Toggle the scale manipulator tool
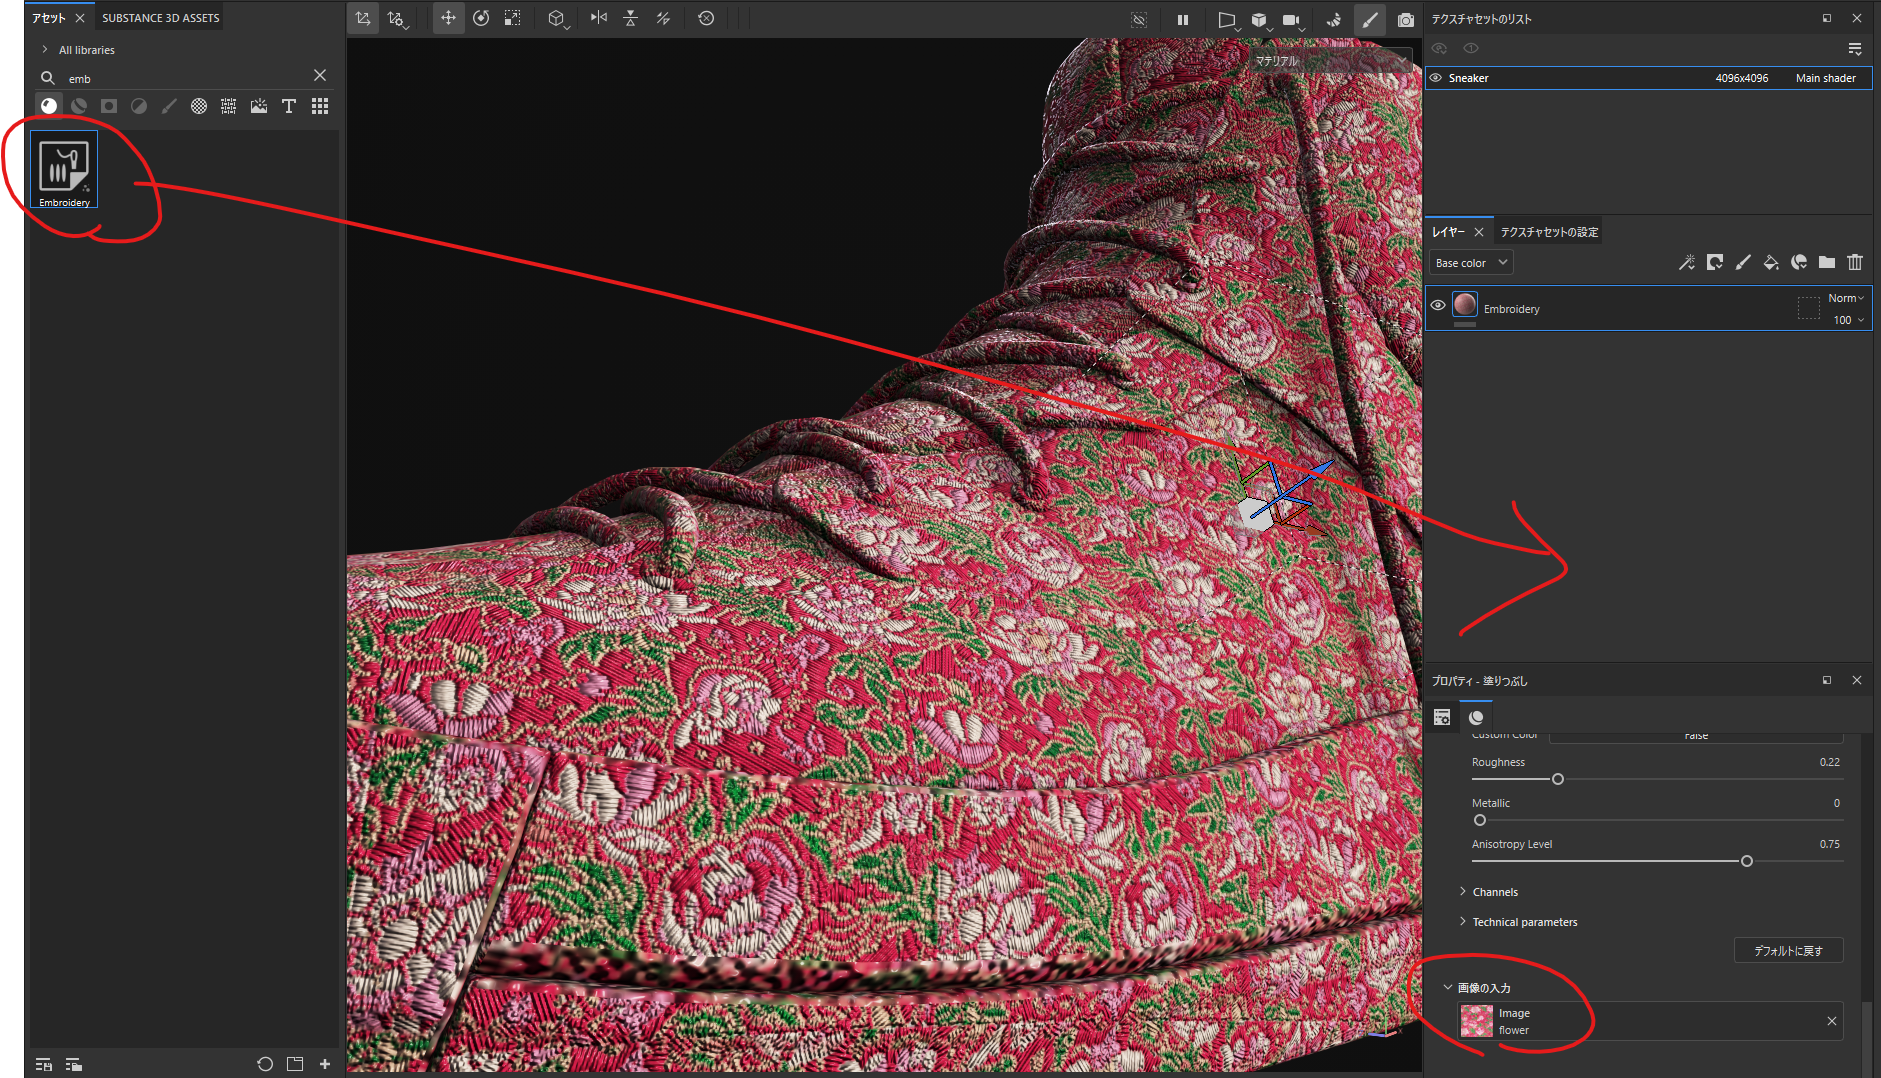 pyautogui.click(x=512, y=18)
